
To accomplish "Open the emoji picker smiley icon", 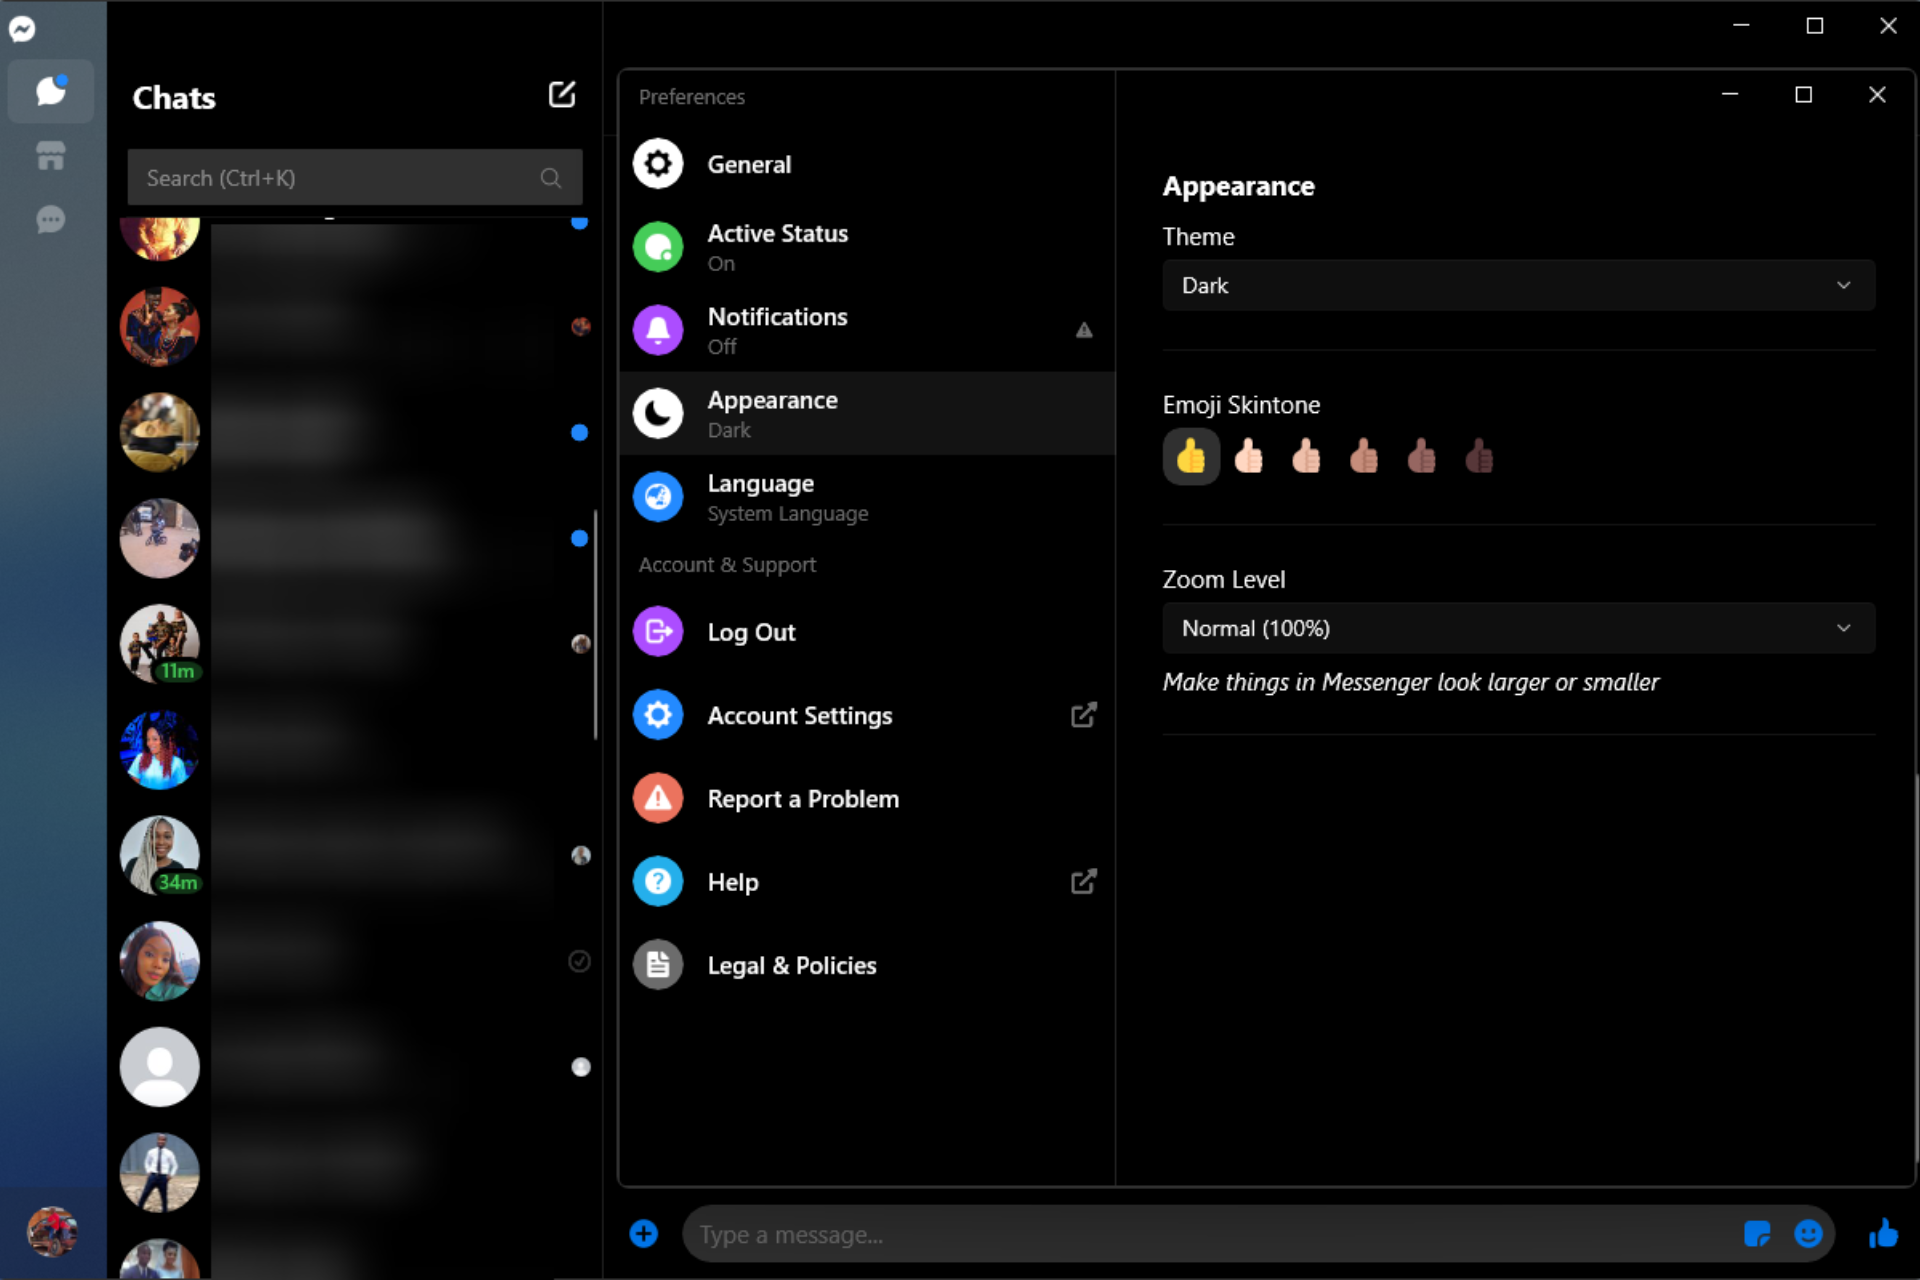I will pyautogui.click(x=1808, y=1234).
